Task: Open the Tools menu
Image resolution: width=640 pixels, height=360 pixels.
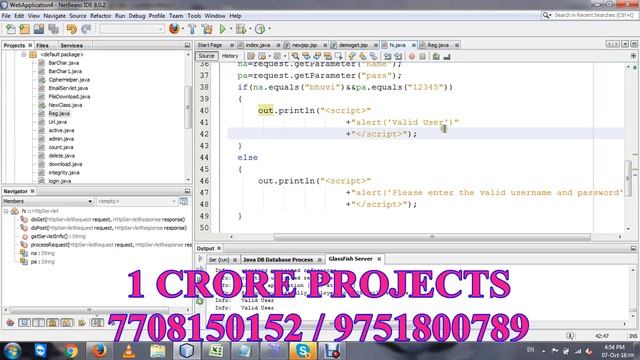Action: point(194,16)
